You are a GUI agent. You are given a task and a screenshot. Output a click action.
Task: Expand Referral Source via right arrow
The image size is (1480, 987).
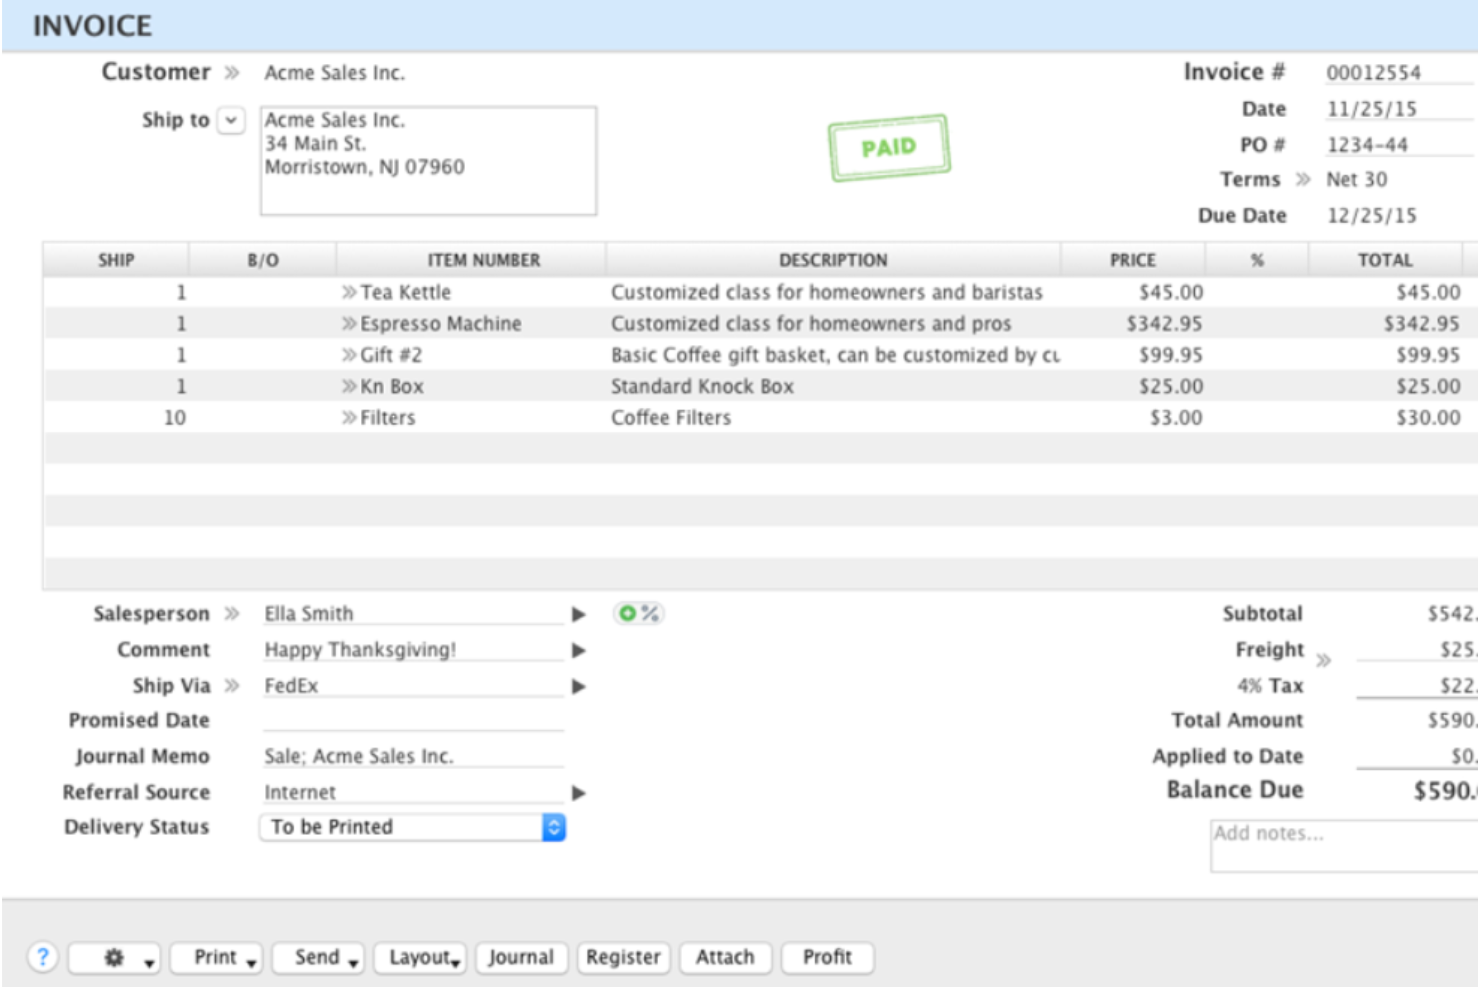(x=577, y=791)
